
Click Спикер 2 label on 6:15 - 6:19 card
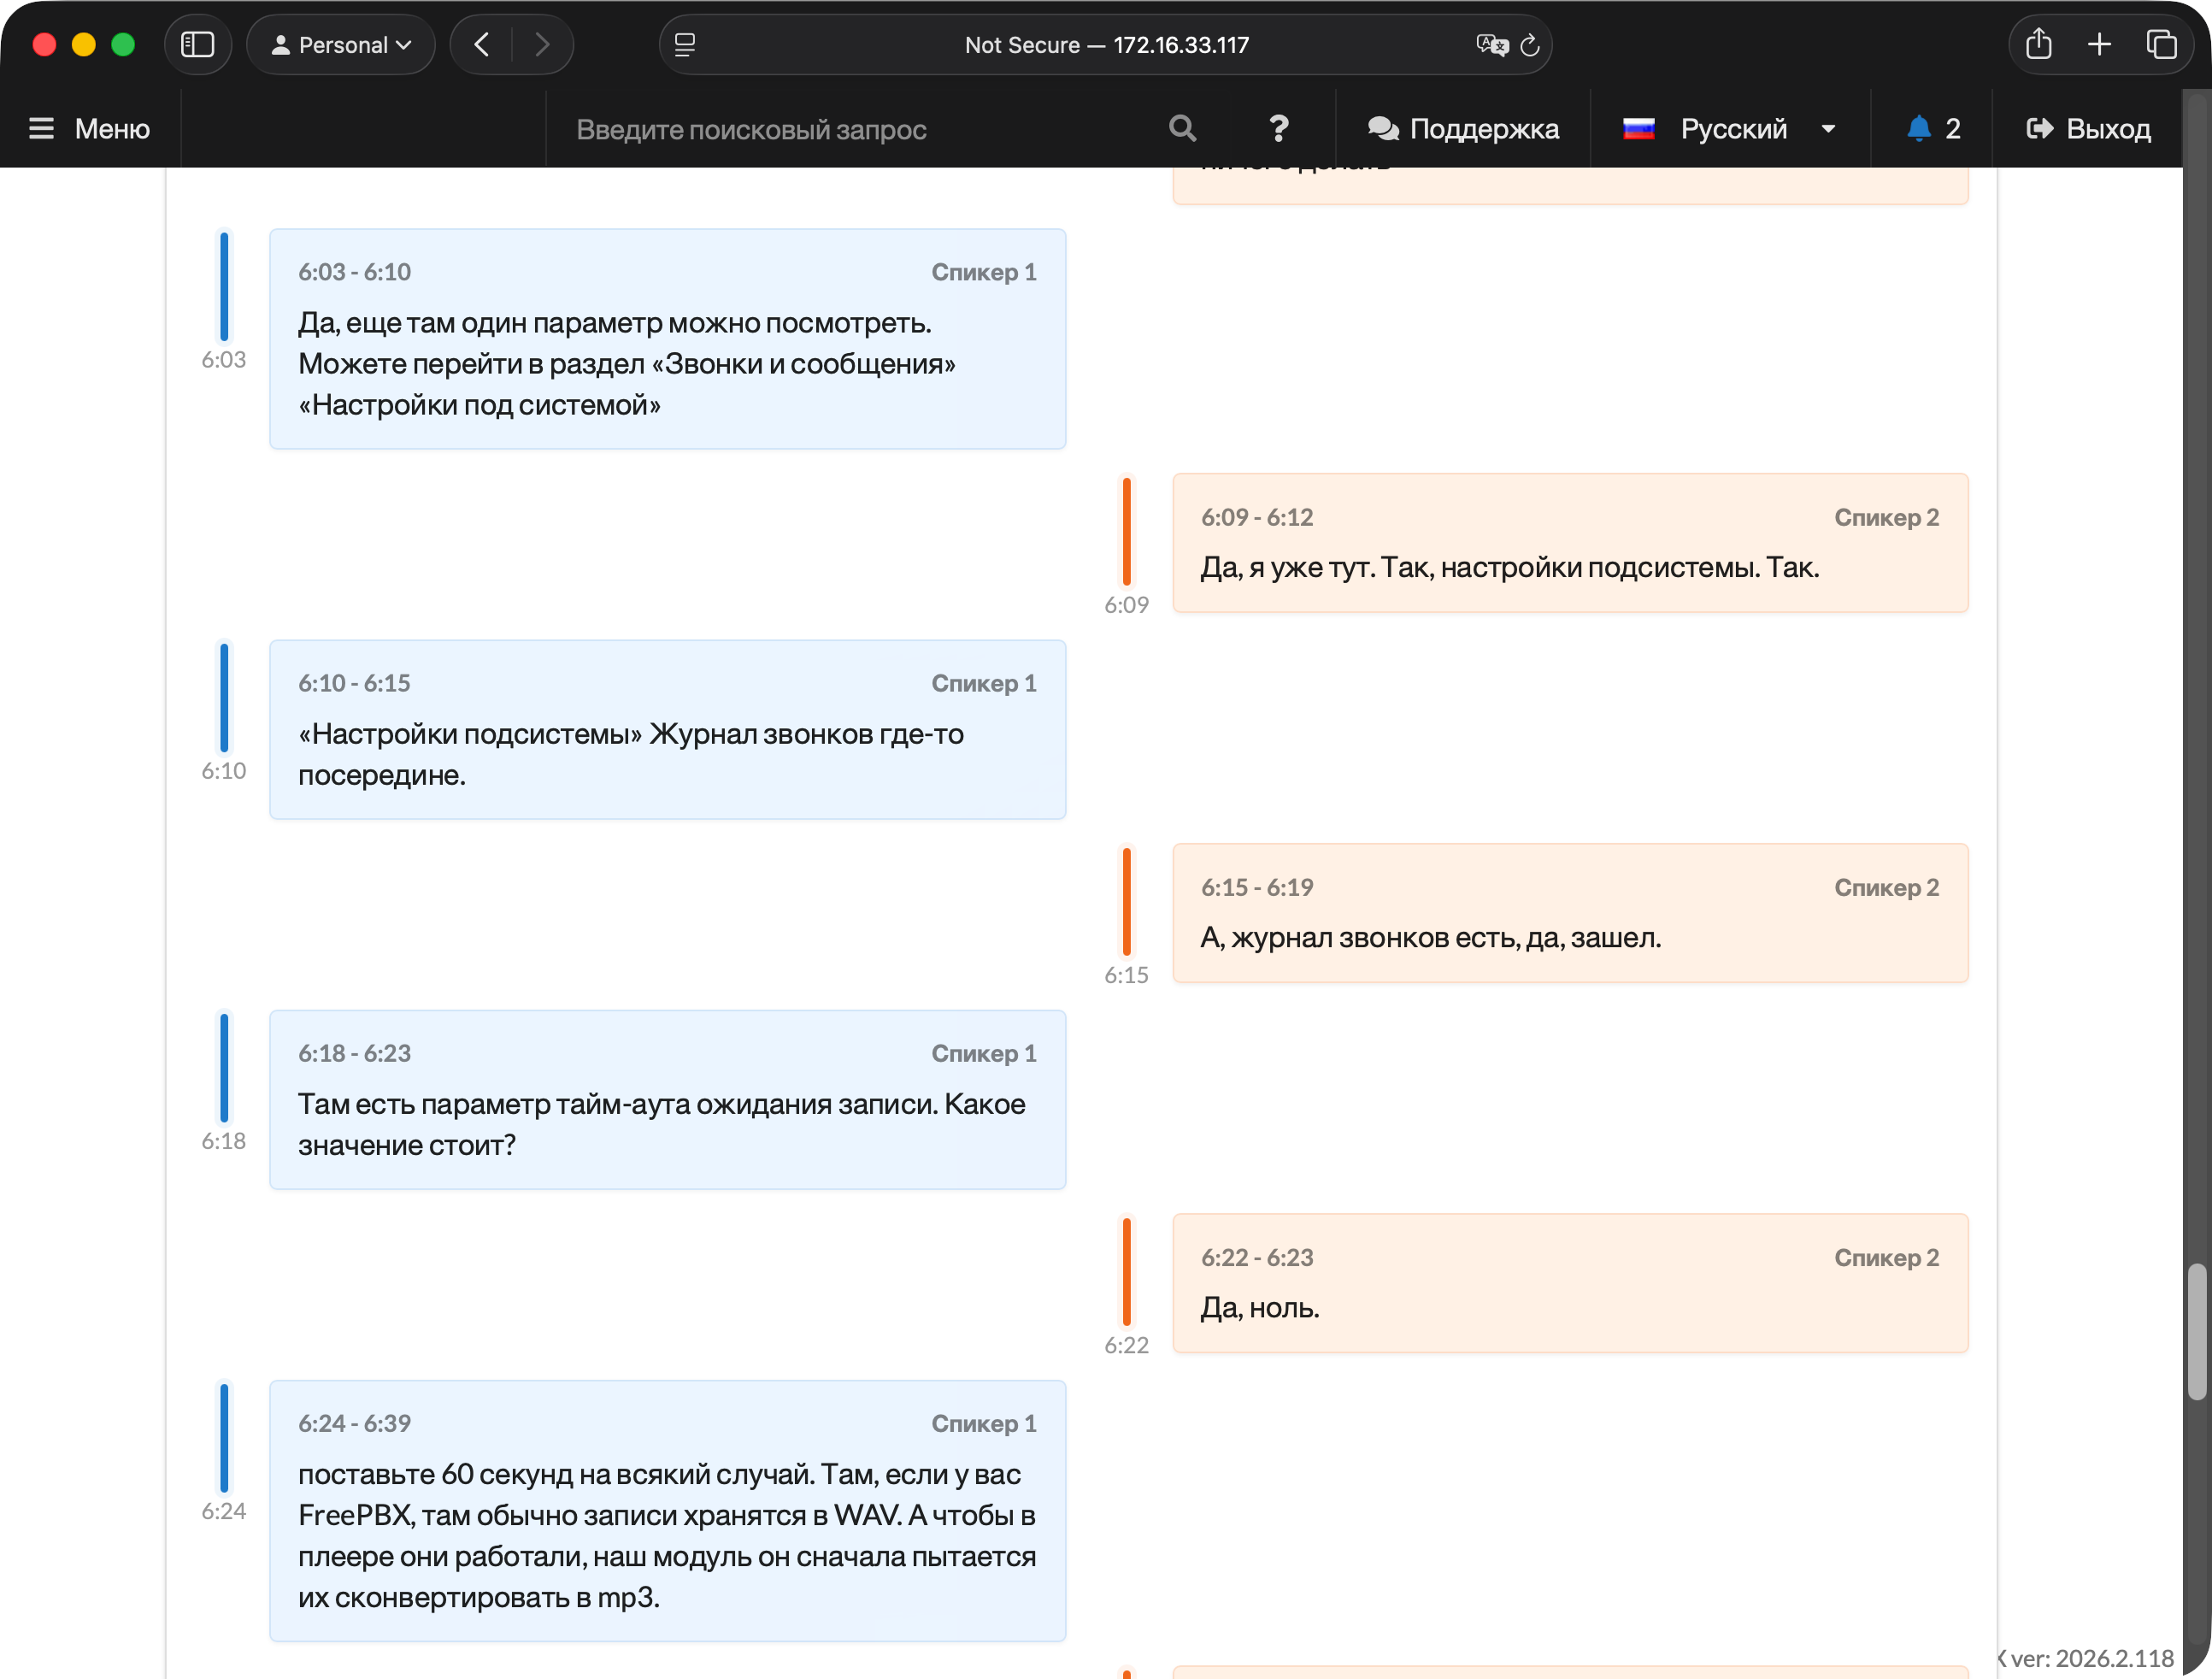click(1886, 888)
